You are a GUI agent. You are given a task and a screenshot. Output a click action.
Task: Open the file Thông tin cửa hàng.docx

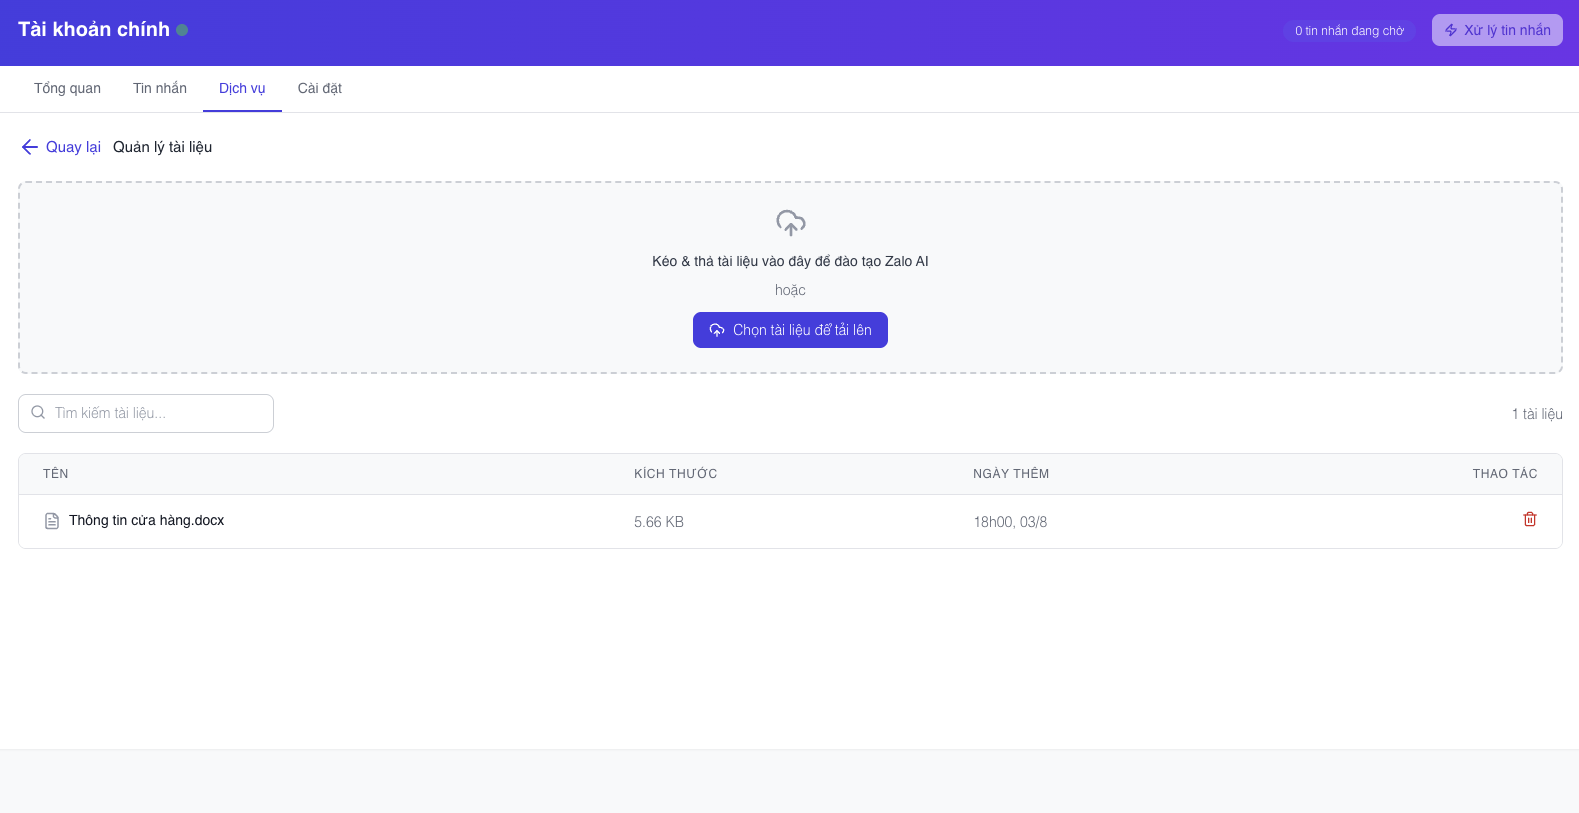[146, 521]
